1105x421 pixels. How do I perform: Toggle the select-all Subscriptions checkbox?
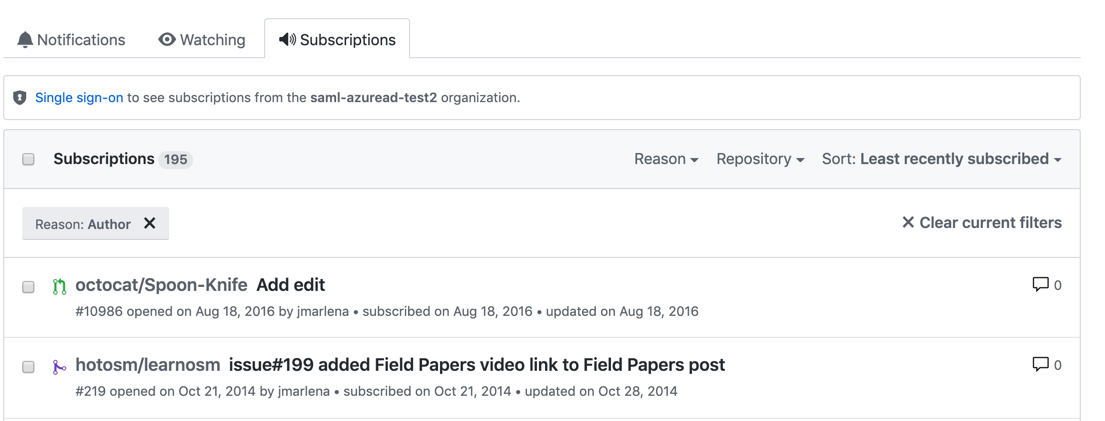click(29, 159)
